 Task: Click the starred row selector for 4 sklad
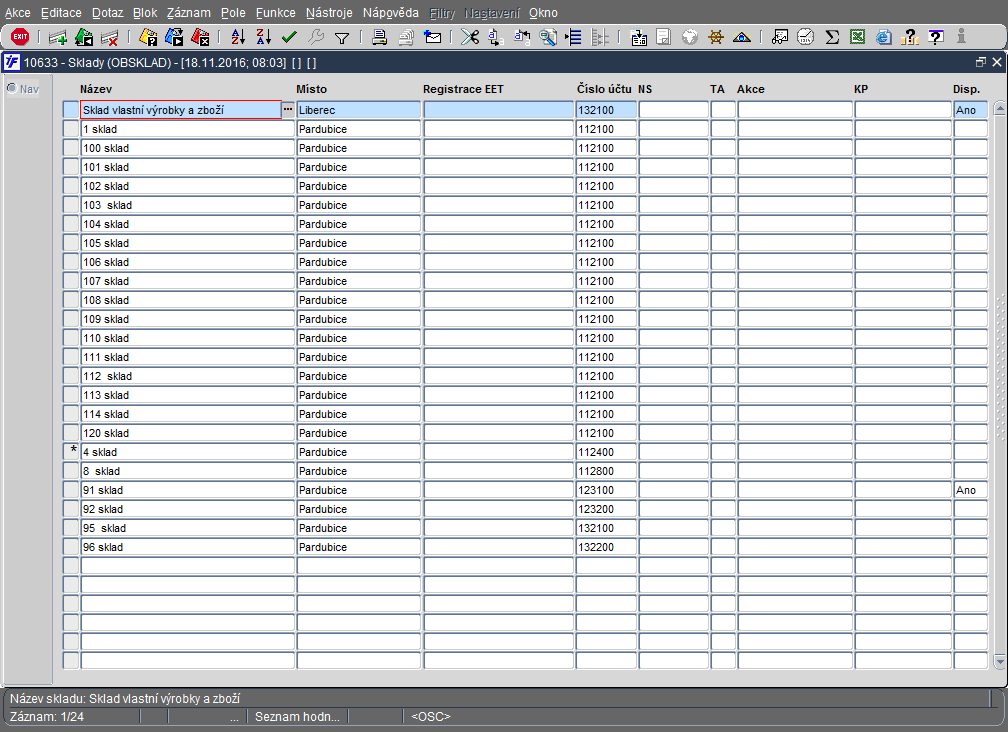point(71,452)
